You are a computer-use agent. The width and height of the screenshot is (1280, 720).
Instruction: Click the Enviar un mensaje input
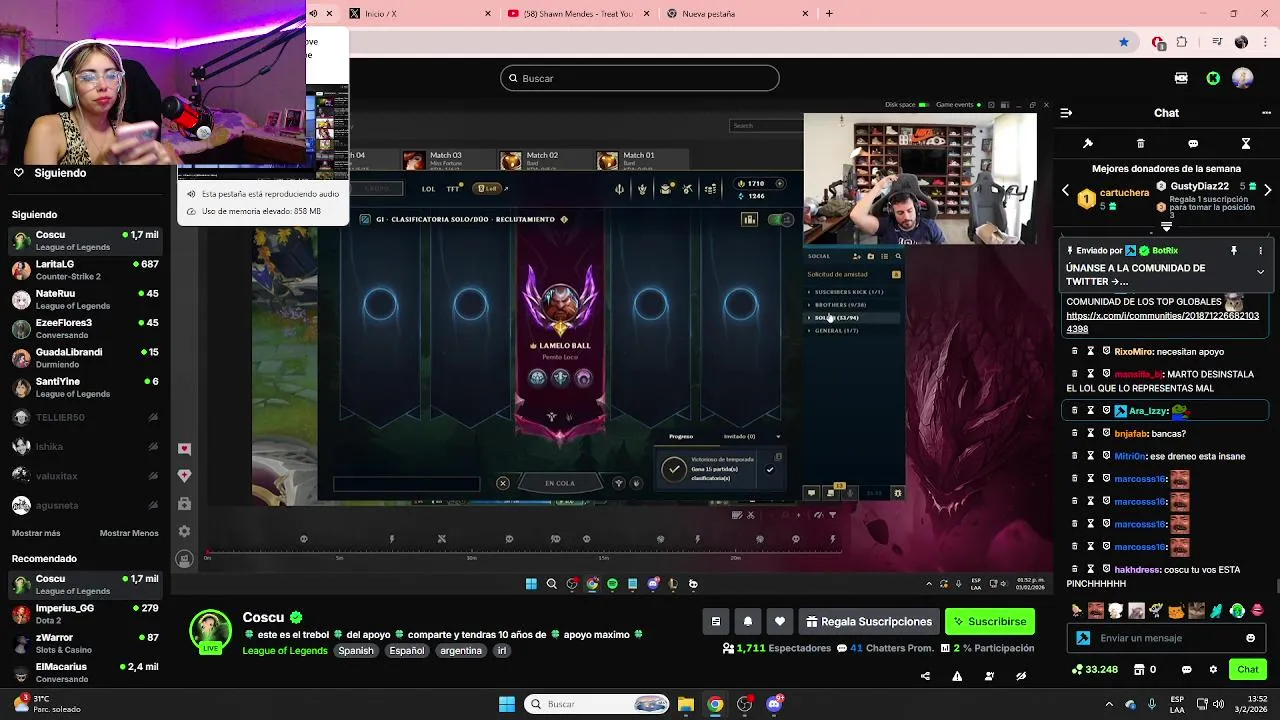coord(1168,638)
